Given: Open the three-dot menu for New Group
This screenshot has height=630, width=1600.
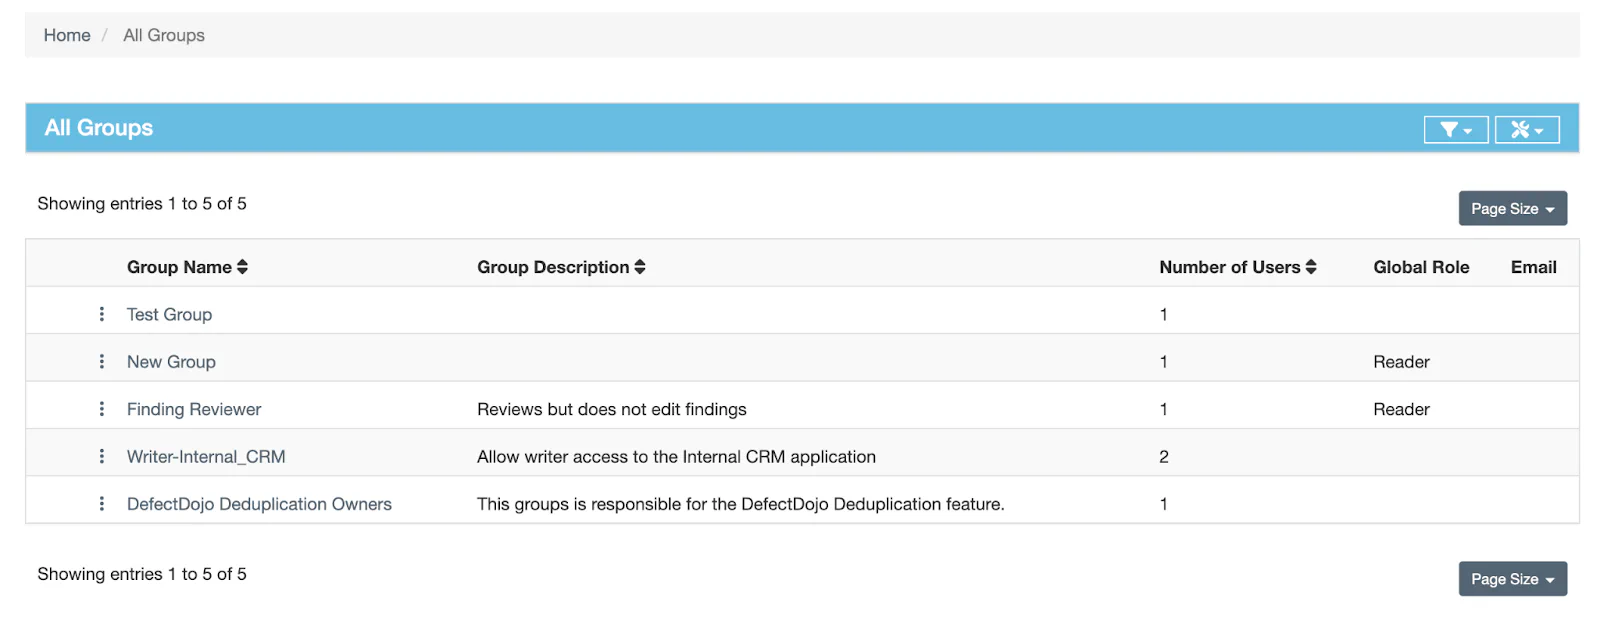Looking at the screenshot, I should point(102,362).
